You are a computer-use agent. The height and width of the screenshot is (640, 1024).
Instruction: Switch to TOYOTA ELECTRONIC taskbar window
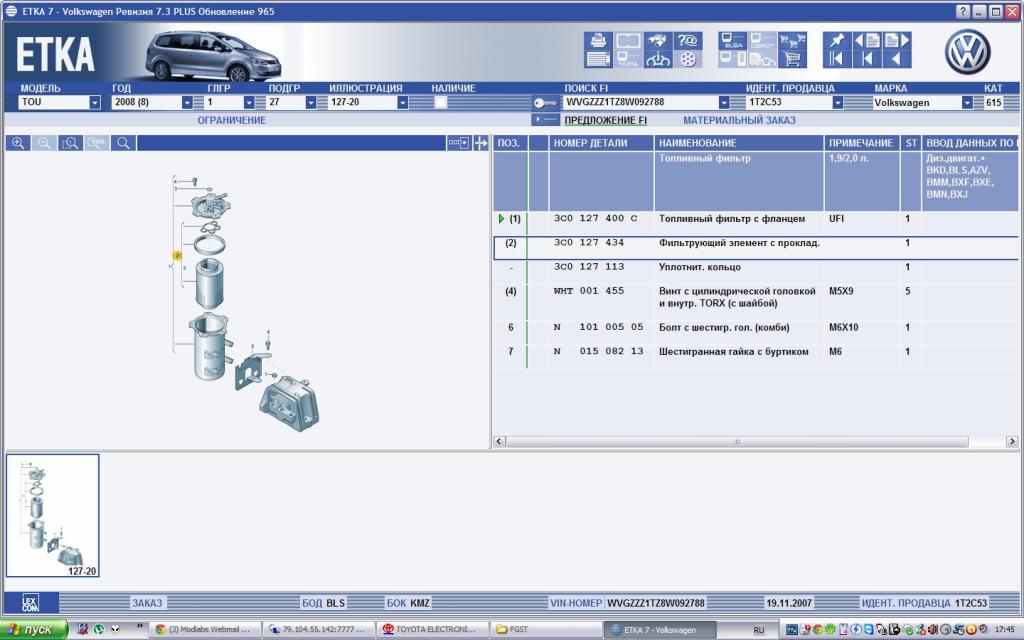click(x=432, y=630)
